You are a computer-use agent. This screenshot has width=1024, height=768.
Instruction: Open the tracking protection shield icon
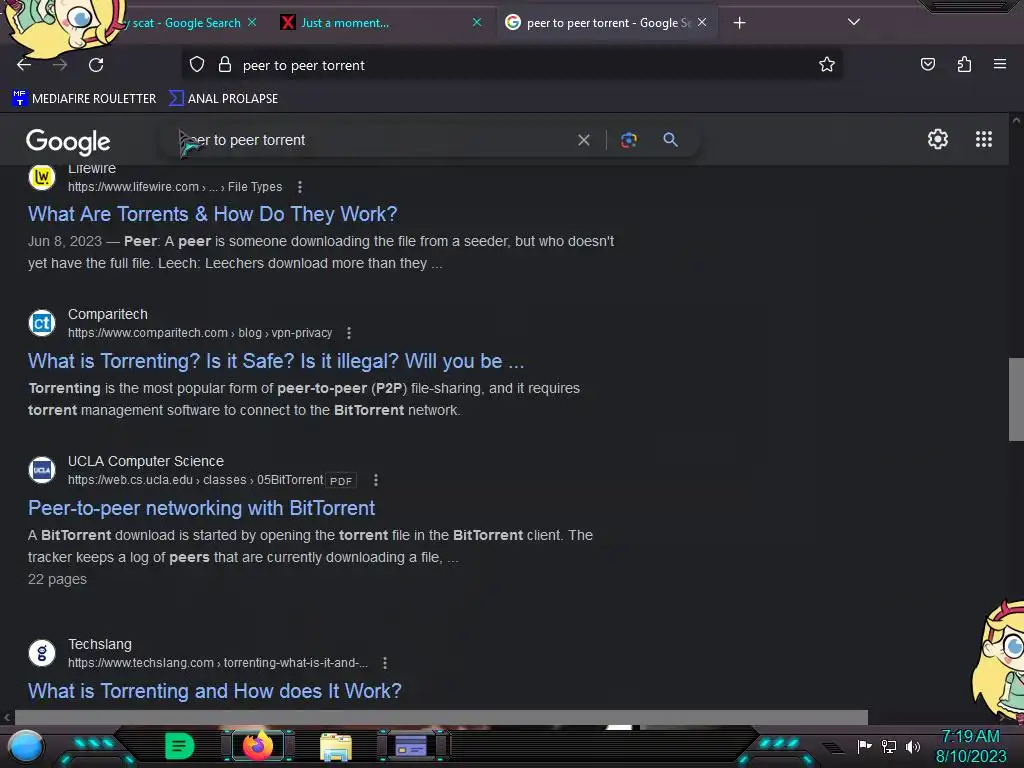tap(197, 65)
